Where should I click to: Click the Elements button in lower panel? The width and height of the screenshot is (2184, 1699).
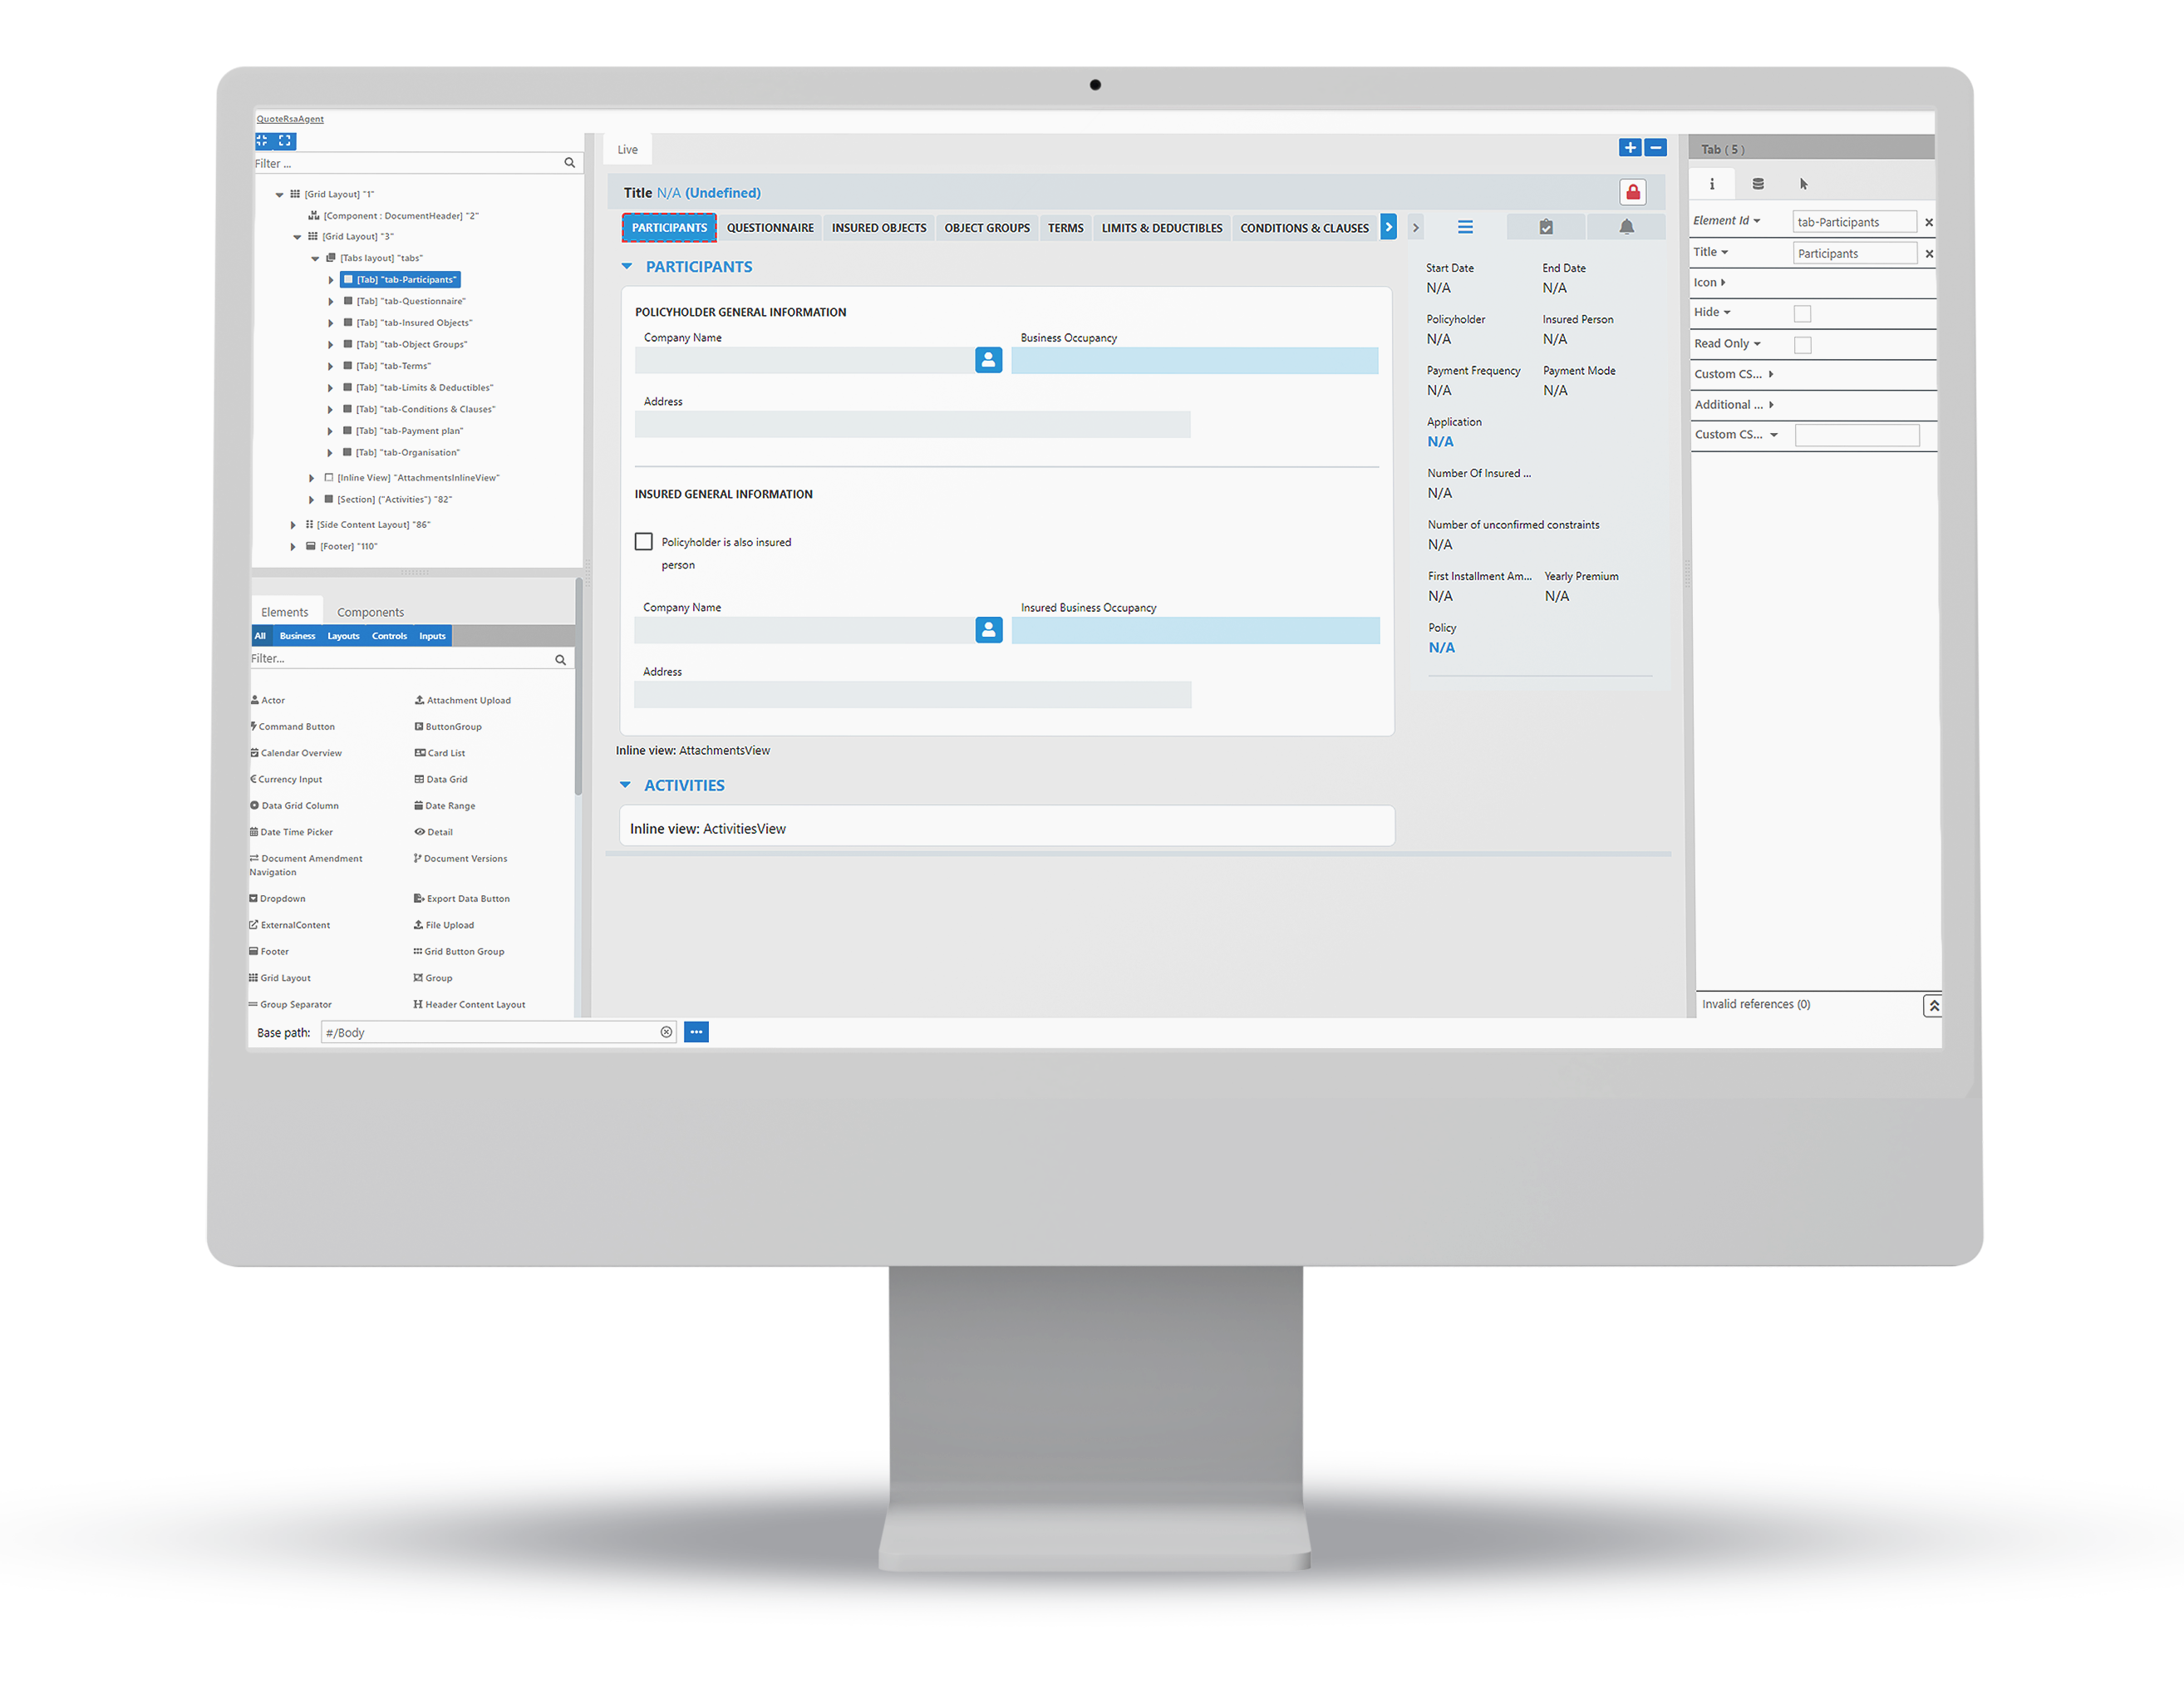[285, 612]
